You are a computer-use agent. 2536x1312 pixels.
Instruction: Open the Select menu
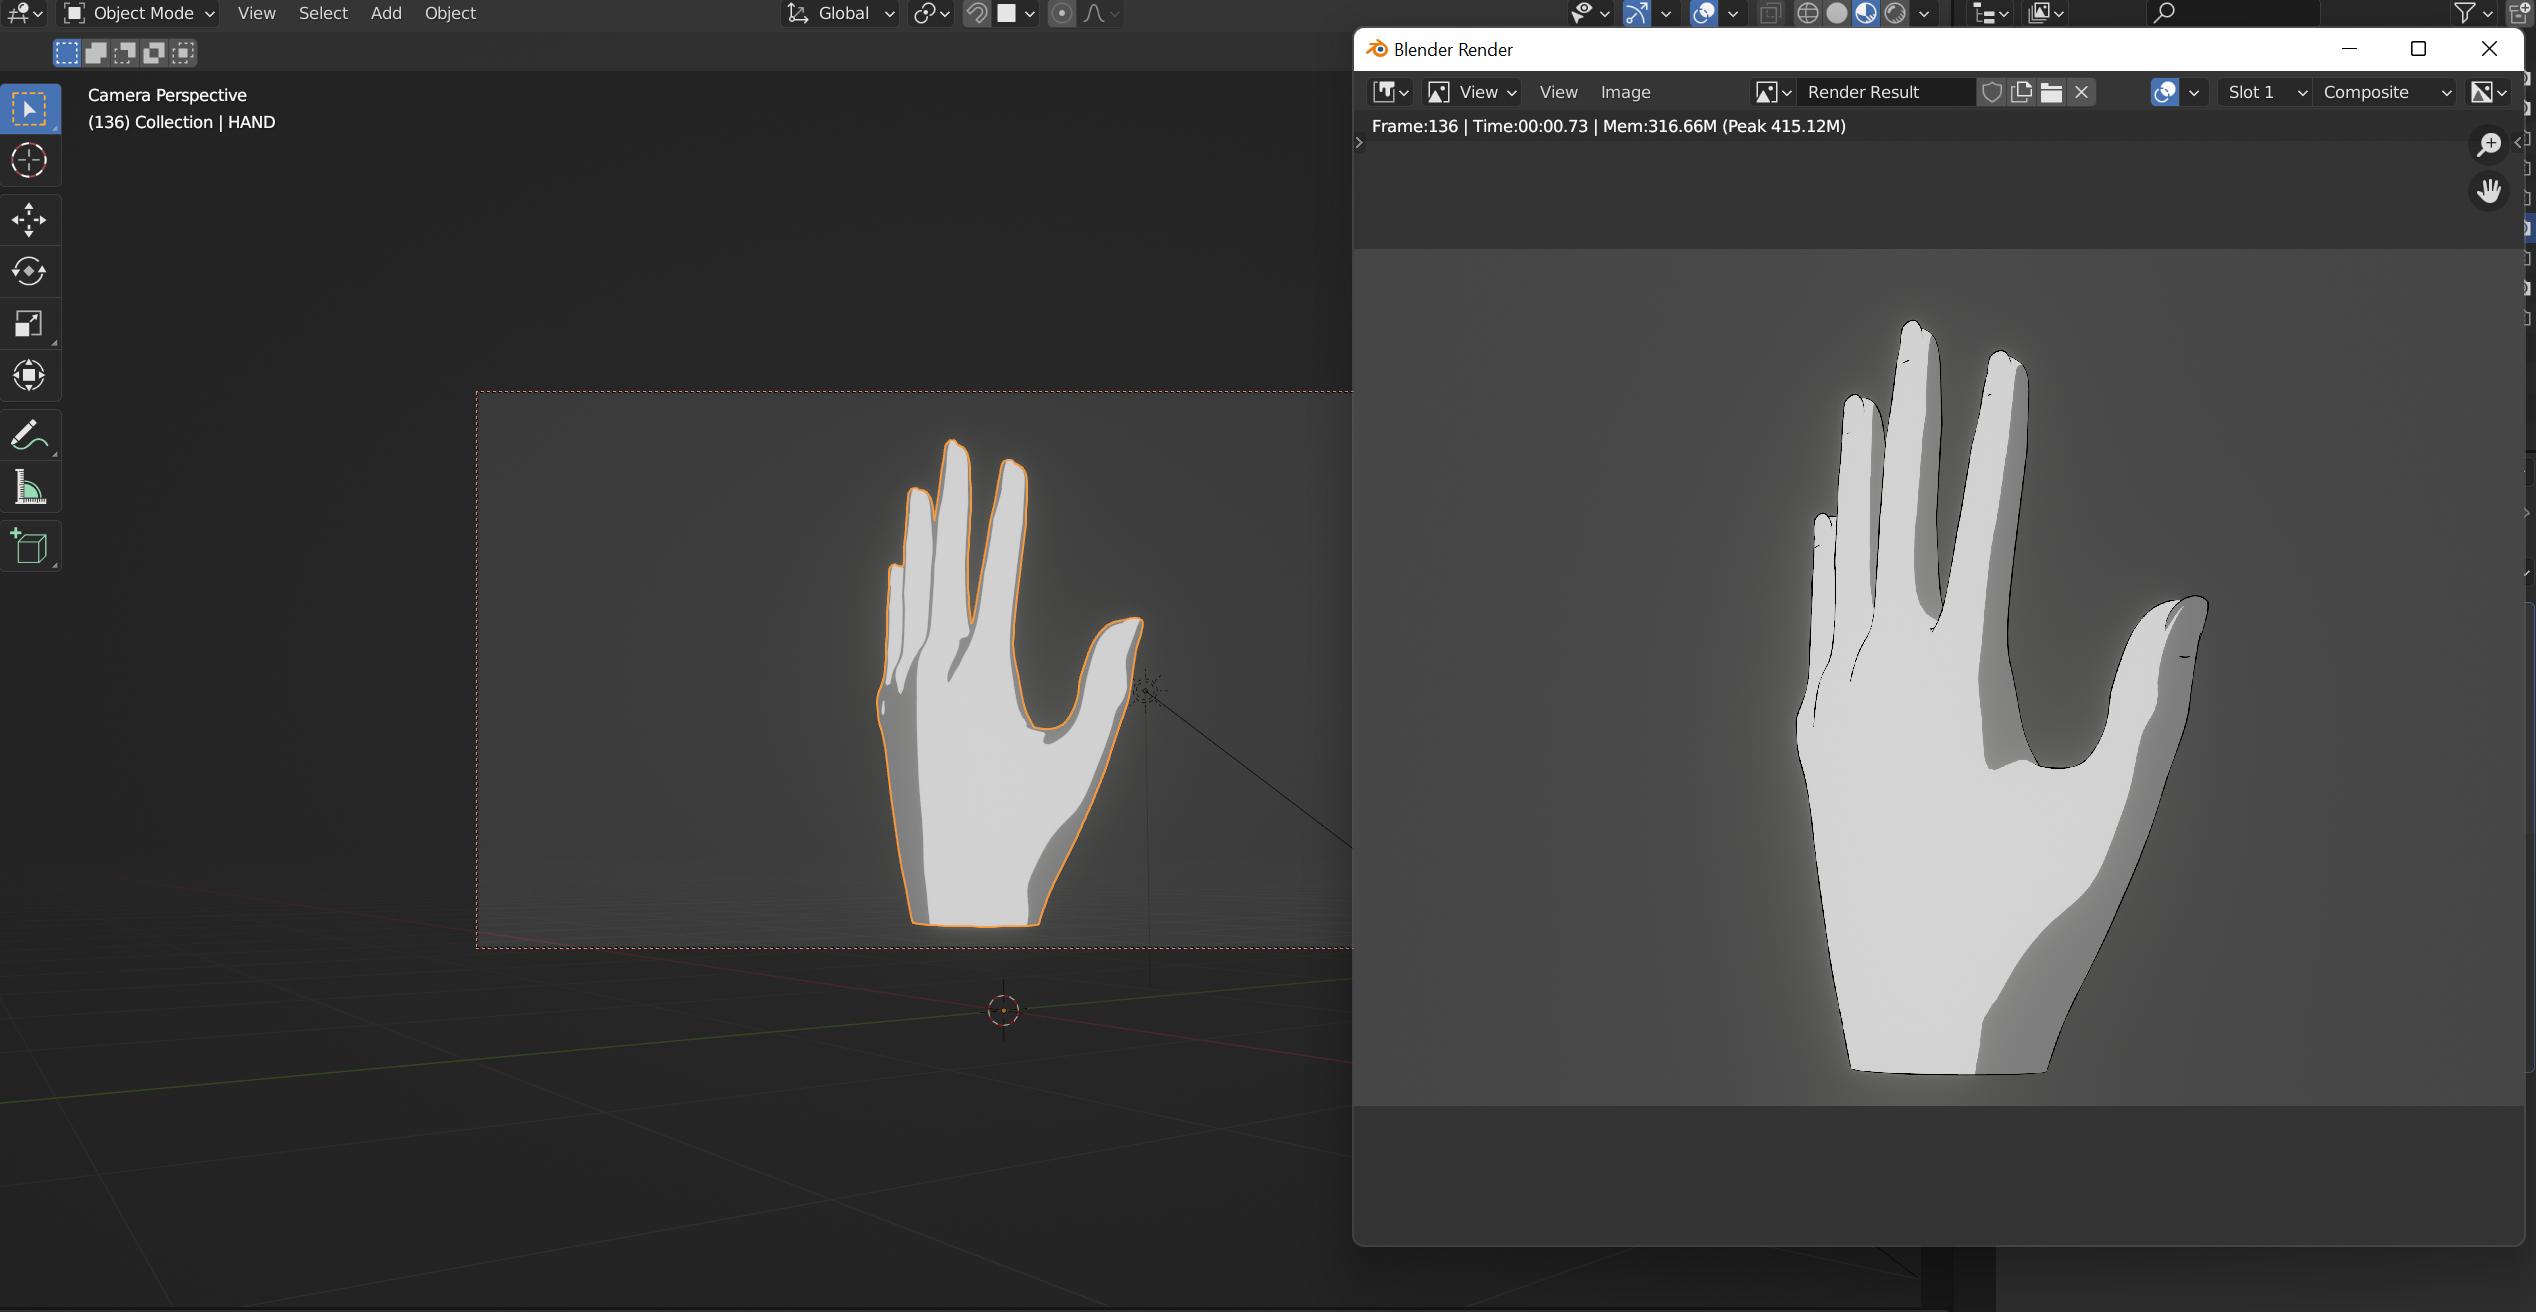323,13
